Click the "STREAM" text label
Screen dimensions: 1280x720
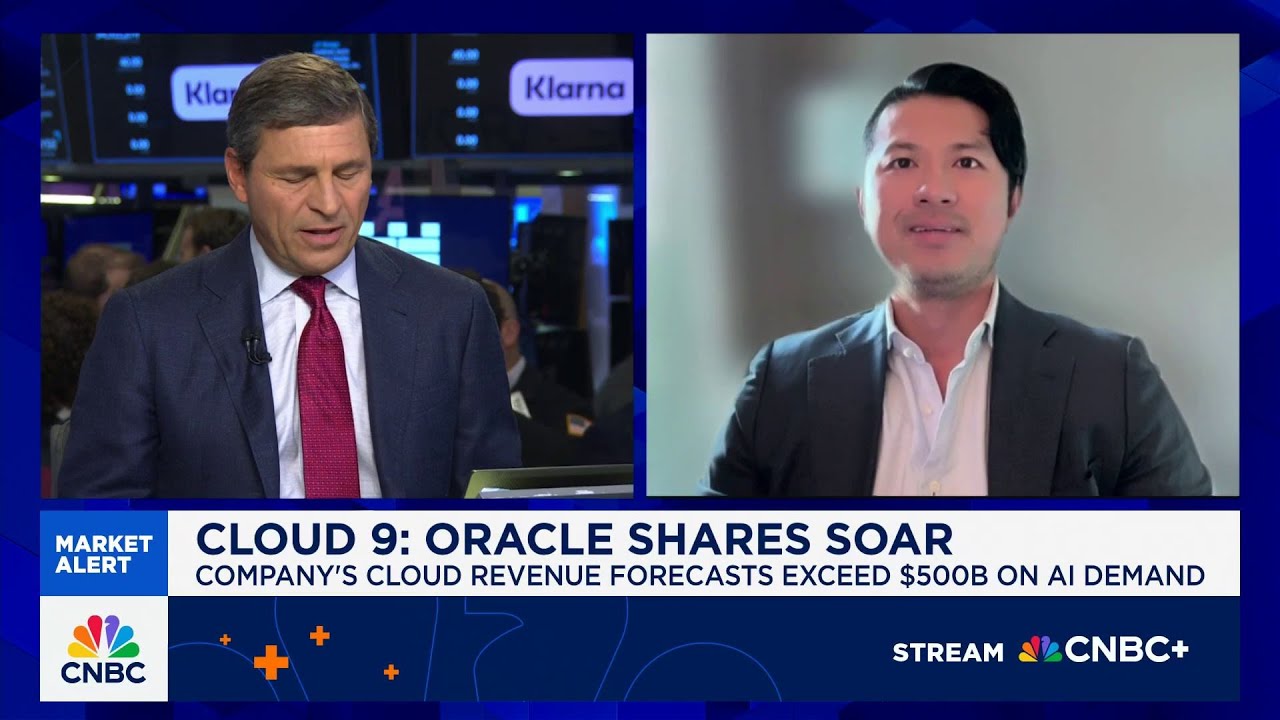tap(947, 652)
